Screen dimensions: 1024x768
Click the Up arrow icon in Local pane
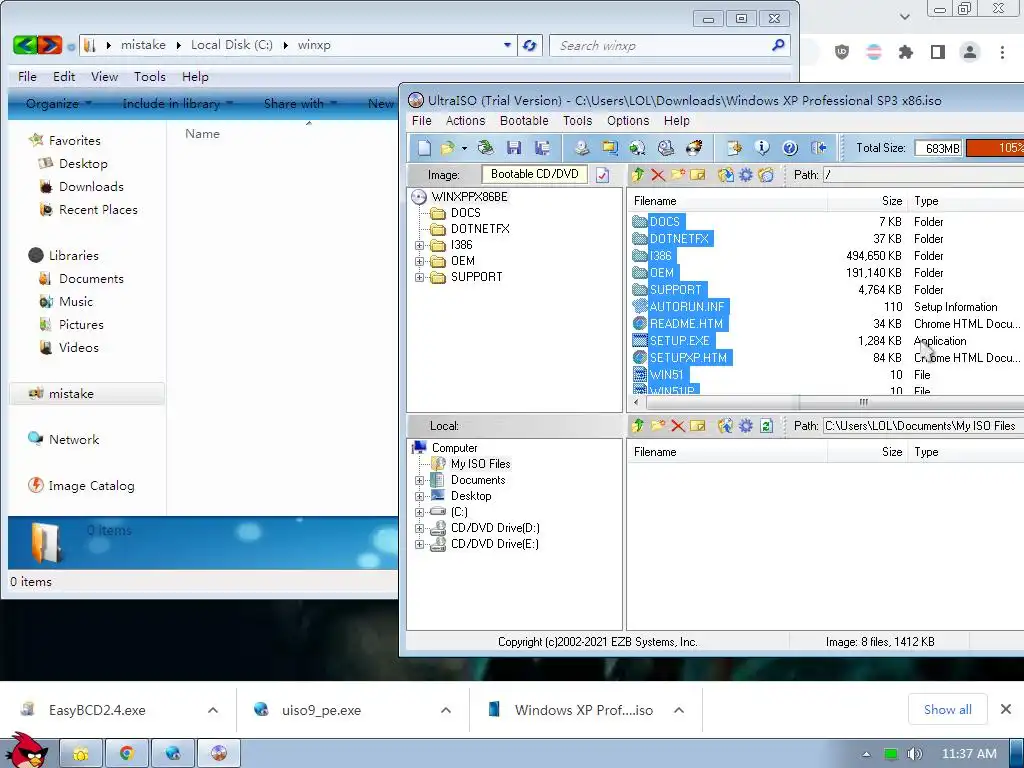tap(639, 426)
